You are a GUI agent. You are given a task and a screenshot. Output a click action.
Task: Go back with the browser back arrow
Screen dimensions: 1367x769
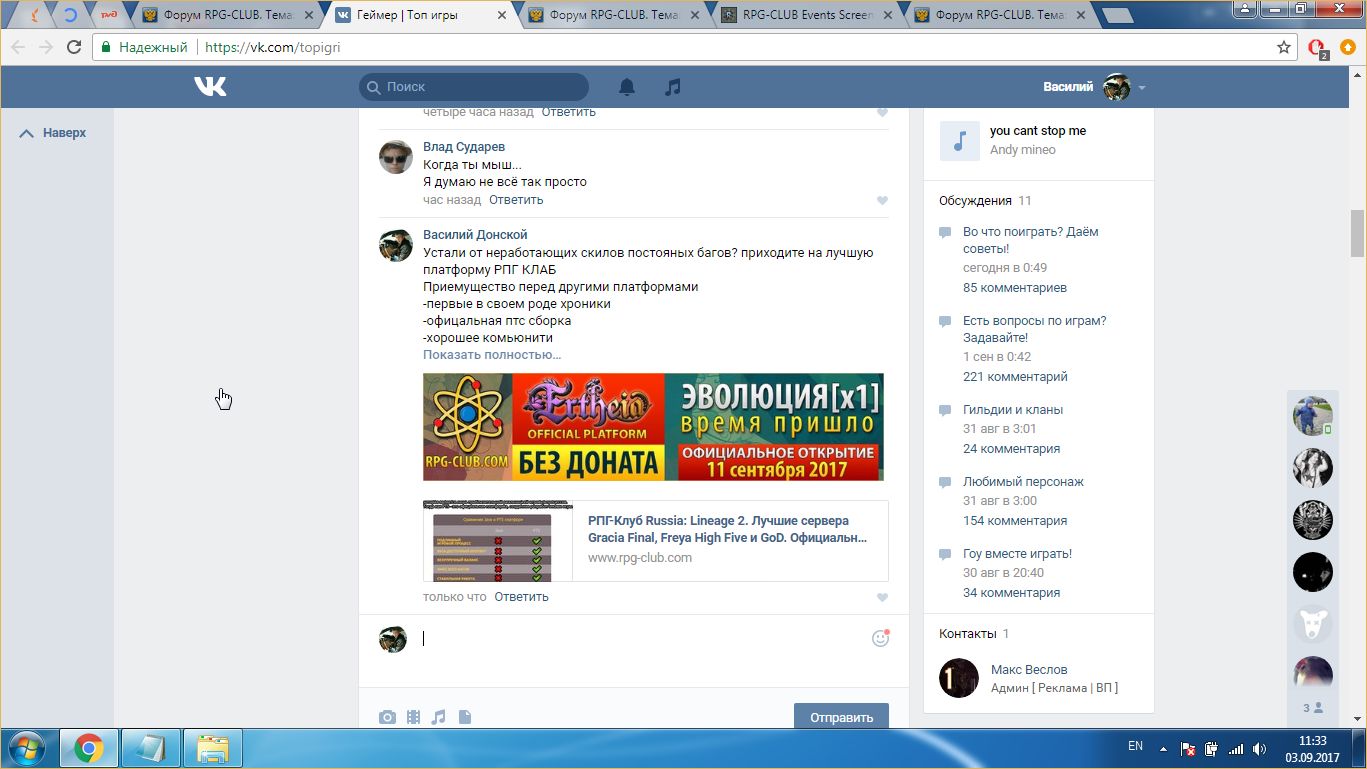click(x=17, y=47)
